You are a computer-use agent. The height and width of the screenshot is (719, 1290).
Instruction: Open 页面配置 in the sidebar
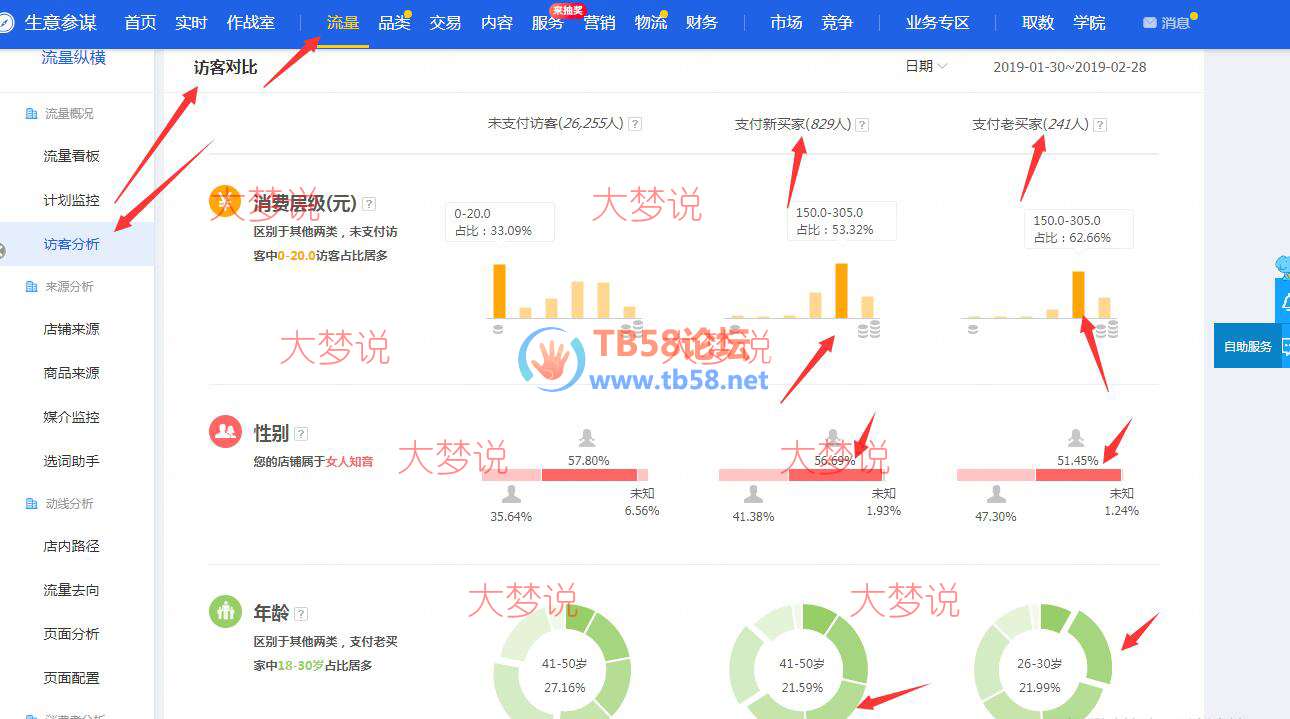coord(72,678)
